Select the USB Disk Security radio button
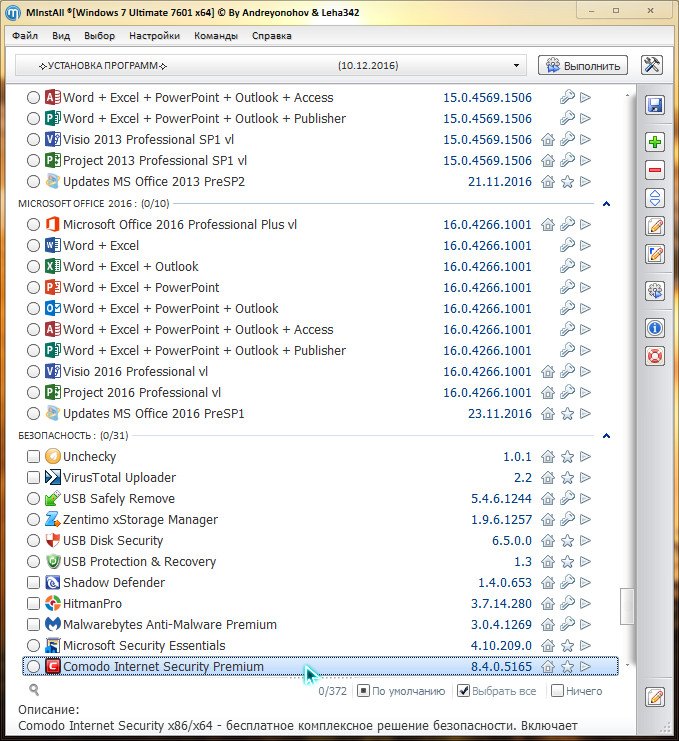679x741 pixels. pos(33,540)
